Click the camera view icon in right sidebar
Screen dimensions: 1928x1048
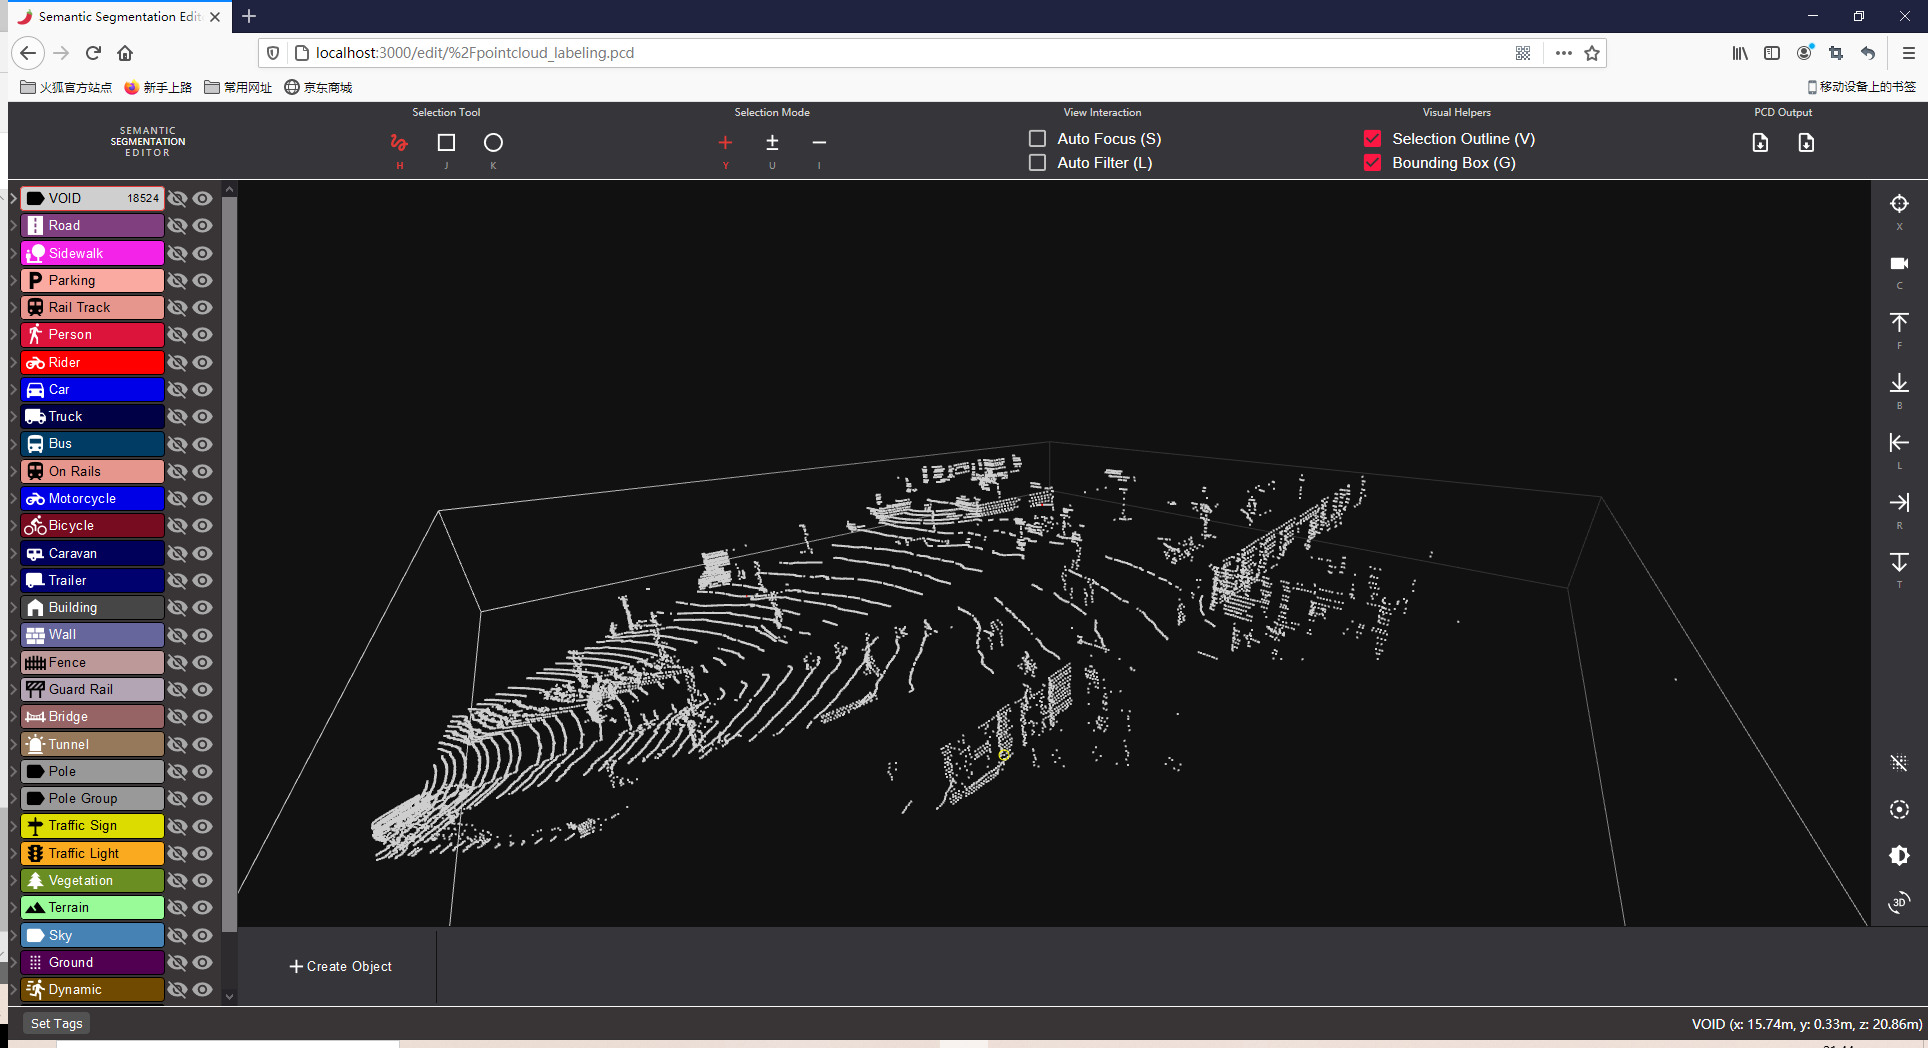(x=1898, y=264)
